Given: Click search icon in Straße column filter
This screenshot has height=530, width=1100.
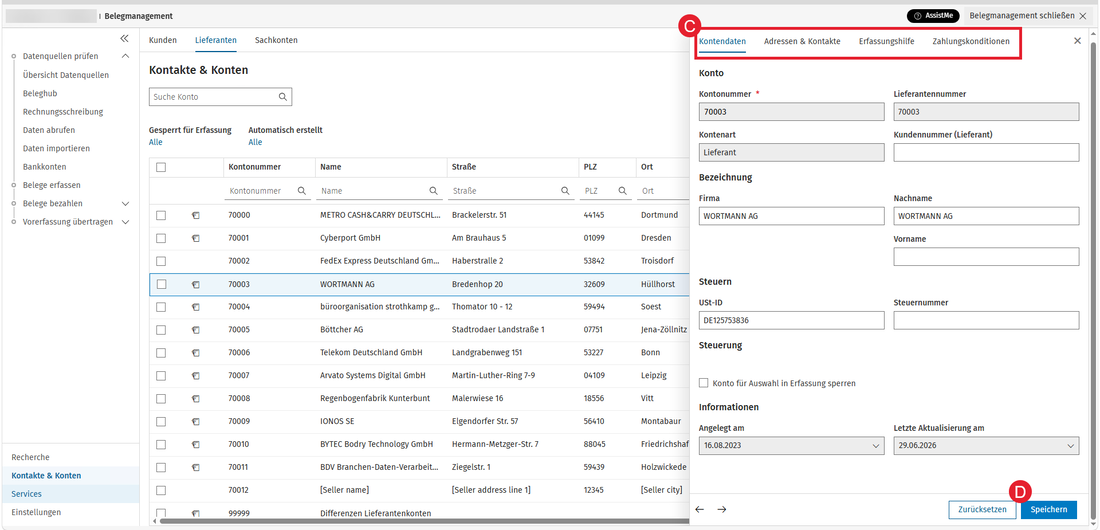Looking at the screenshot, I should (565, 190).
